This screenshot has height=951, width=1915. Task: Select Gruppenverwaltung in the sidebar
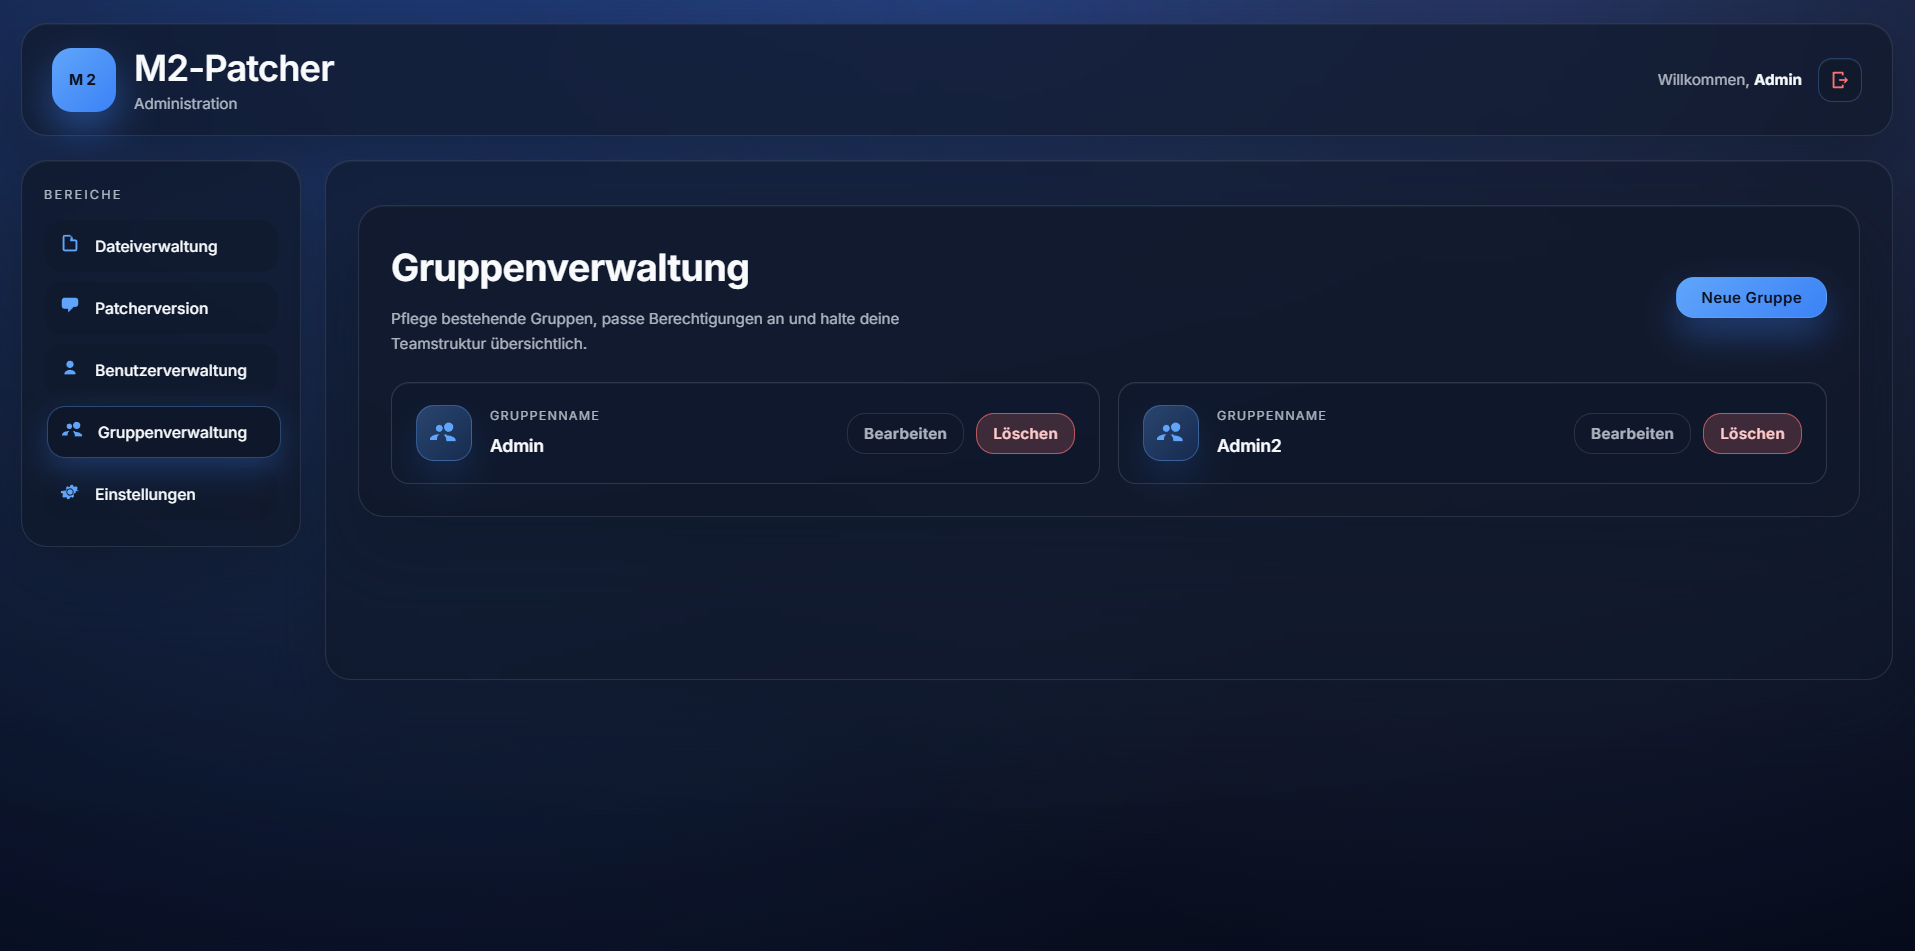164,432
